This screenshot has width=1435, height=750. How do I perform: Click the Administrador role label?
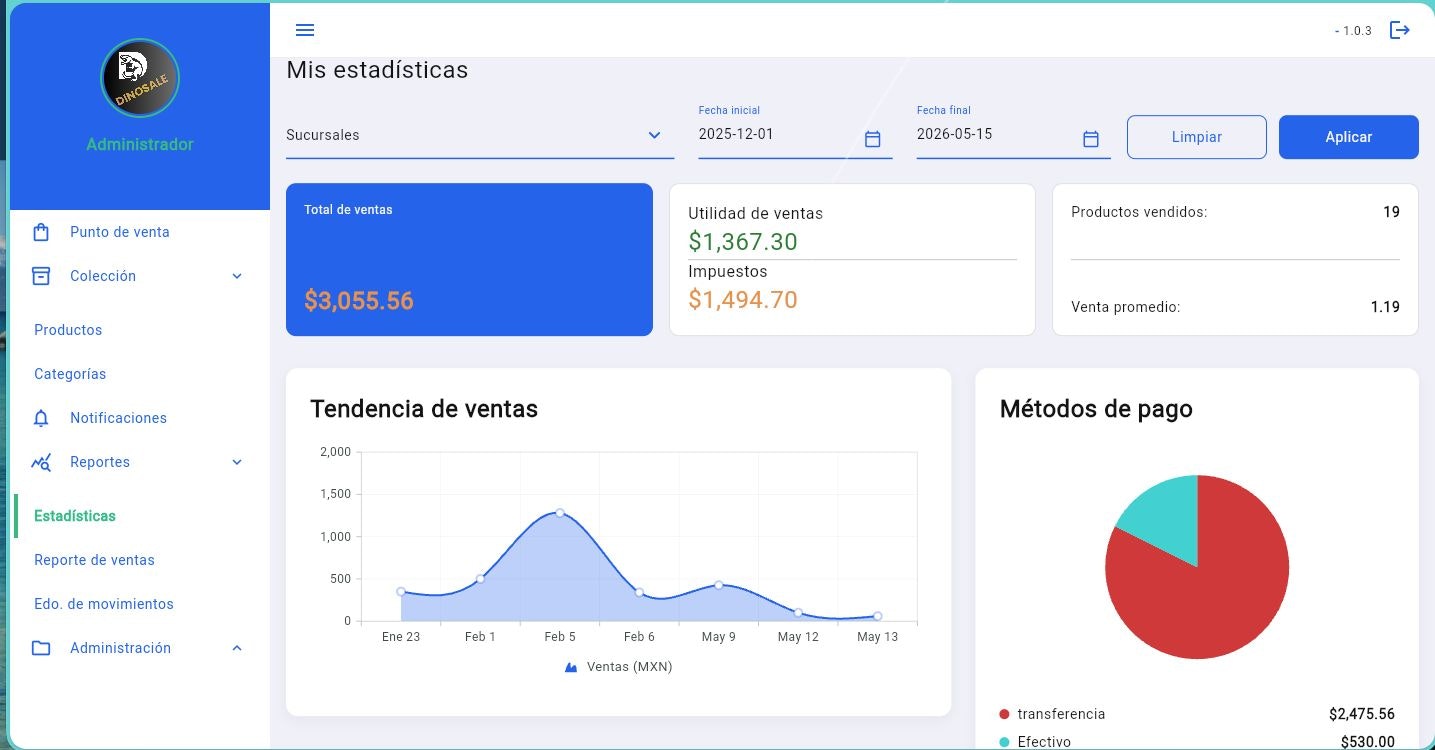pyautogui.click(x=140, y=144)
